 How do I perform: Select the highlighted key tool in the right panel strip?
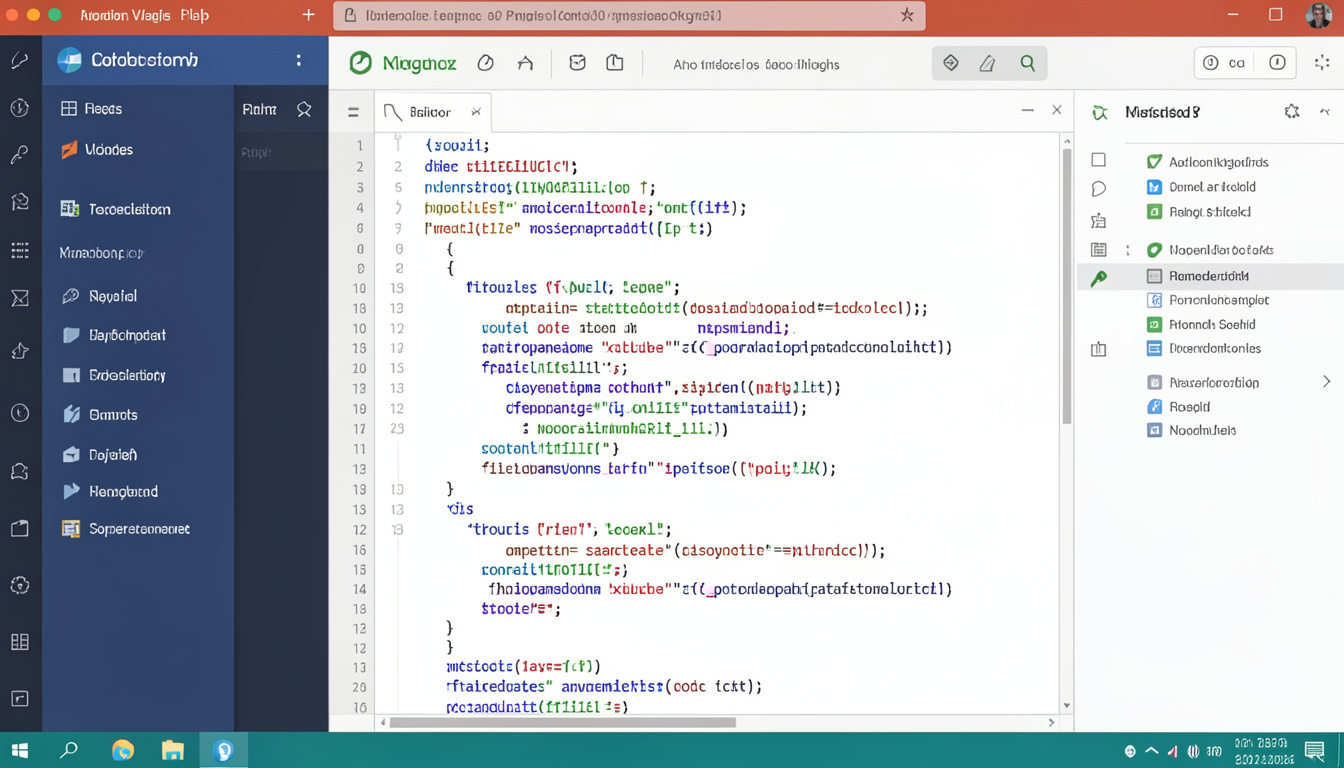pyautogui.click(x=1098, y=275)
